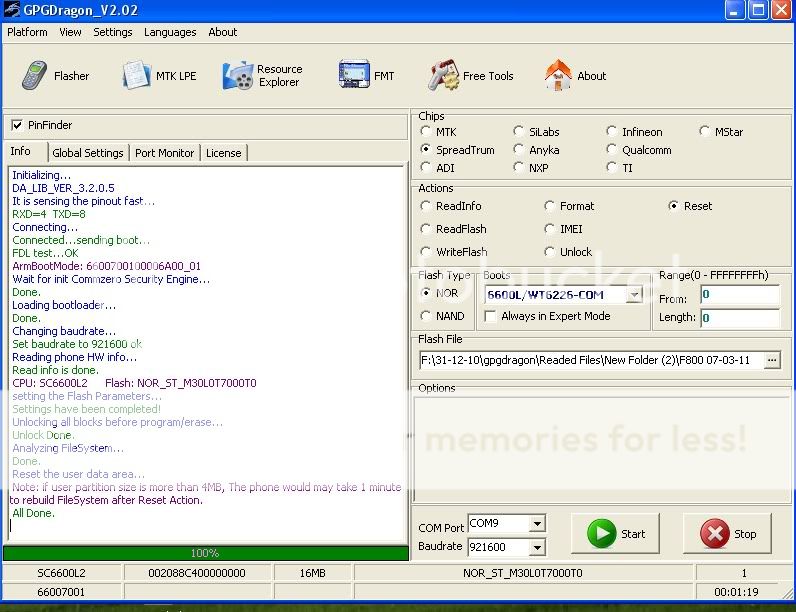Screen dimensions: 796x612
Task: Enable Always in Expert Mode checkbox
Action: (490, 316)
